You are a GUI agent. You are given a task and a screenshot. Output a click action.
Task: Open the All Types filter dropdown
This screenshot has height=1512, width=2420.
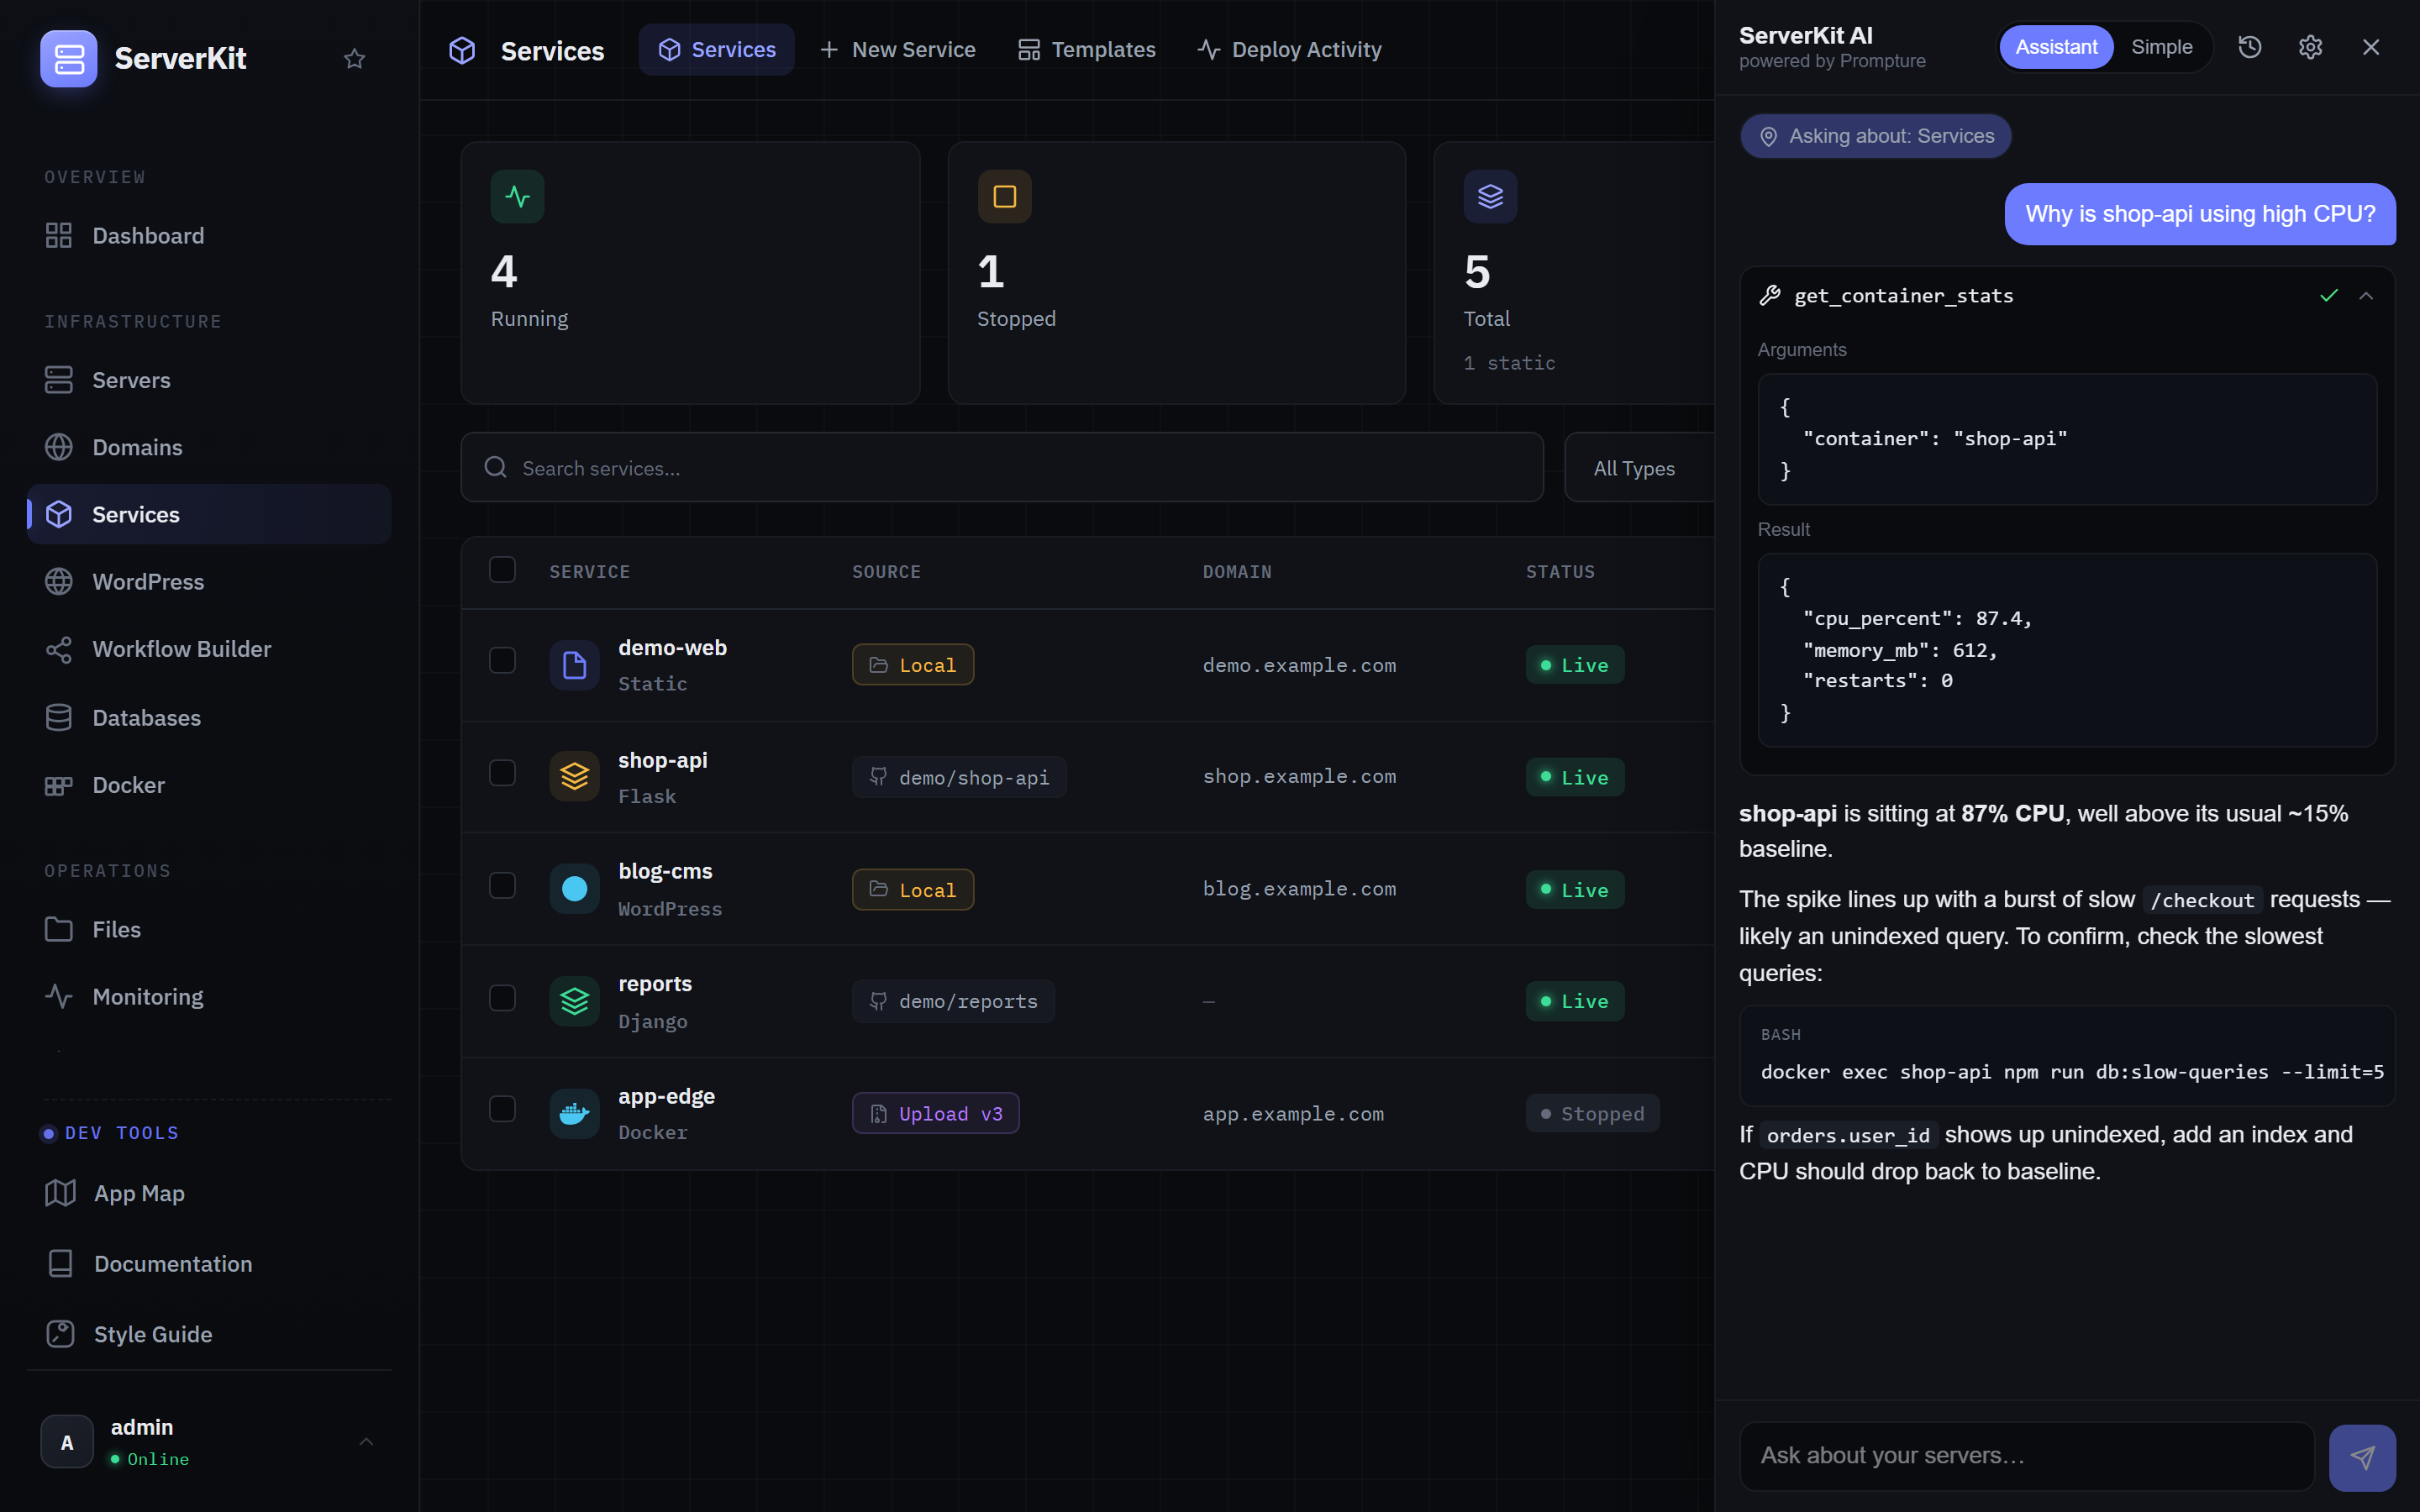click(x=1640, y=468)
